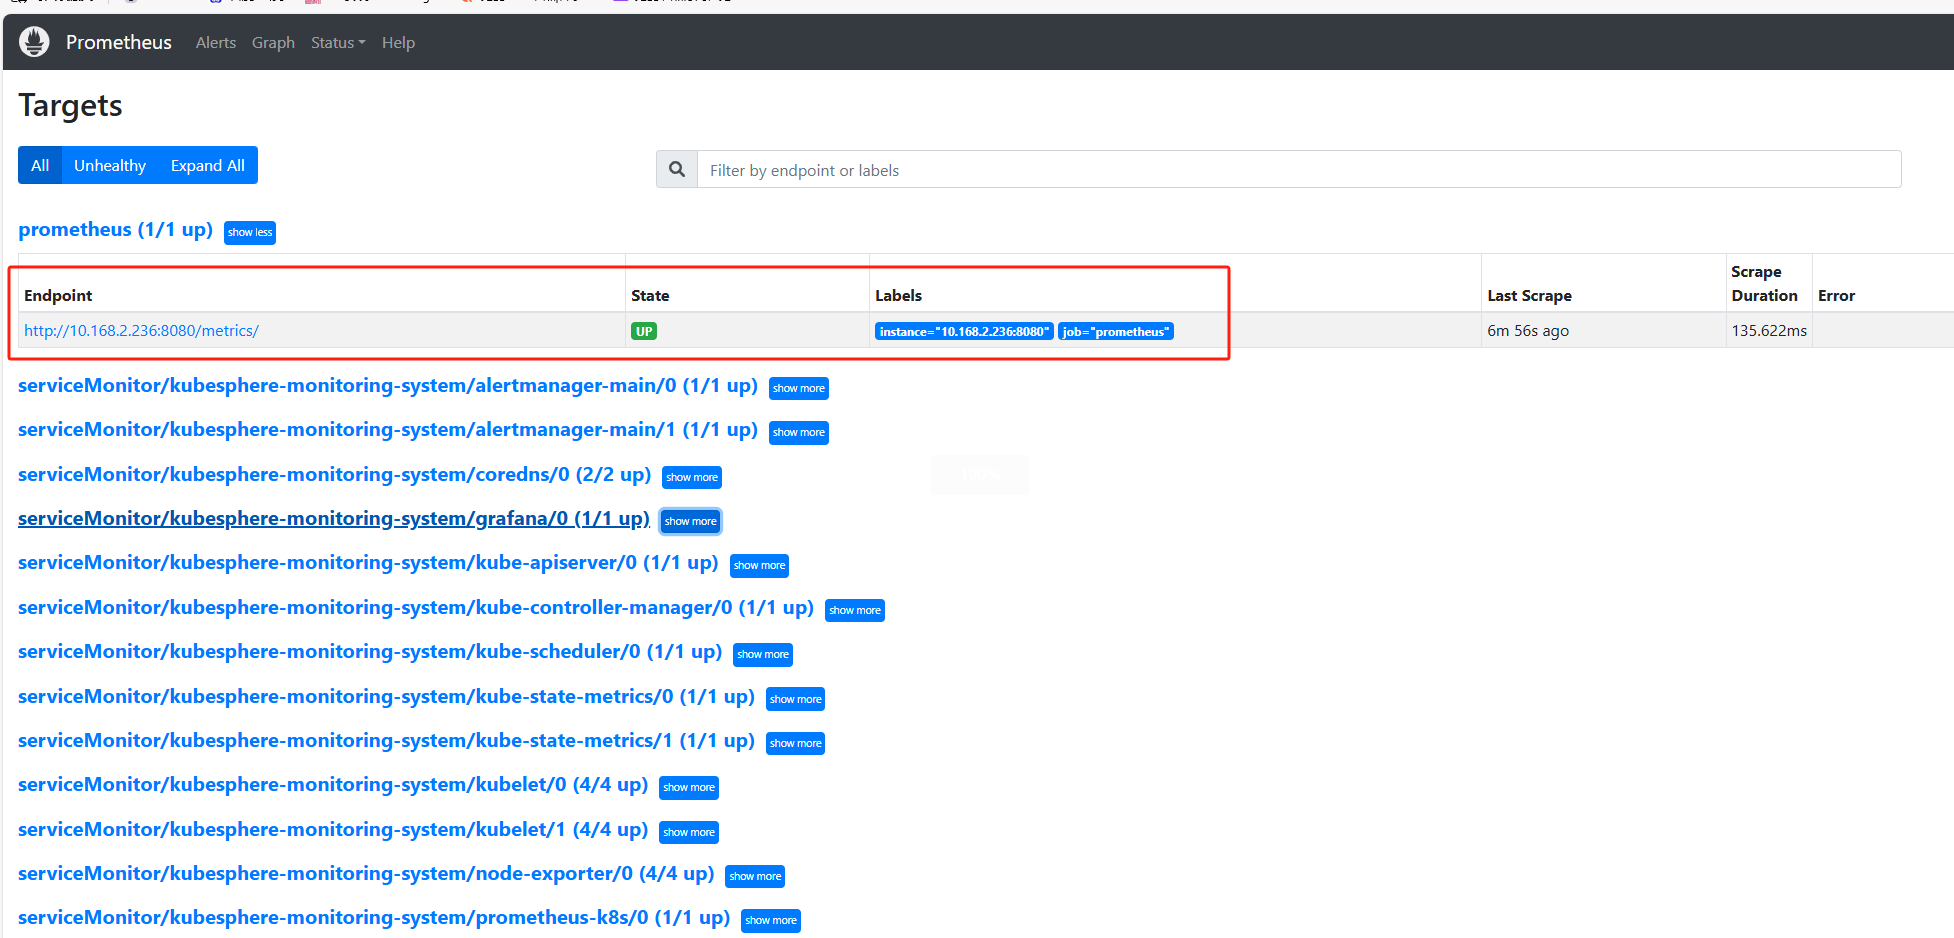Screen dimensions: 1954x938
Task: Open the kube-scheduler/0 (1/1 up) link
Action: 370,651
